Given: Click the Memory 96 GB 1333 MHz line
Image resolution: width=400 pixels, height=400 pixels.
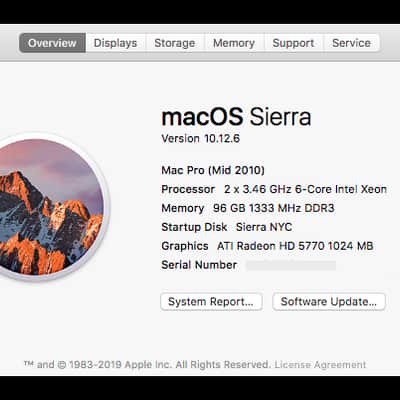Looking at the screenshot, I should pos(248,208).
